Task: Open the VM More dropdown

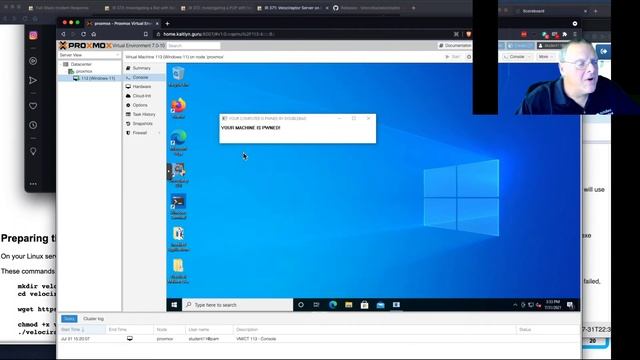Action: pyautogui.click(x=545, y=57)
